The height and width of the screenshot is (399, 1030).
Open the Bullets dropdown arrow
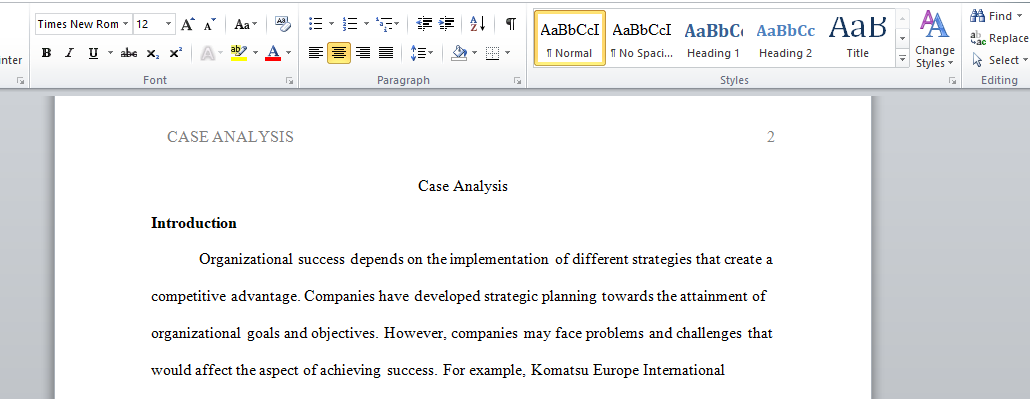(x=332, y=24)
